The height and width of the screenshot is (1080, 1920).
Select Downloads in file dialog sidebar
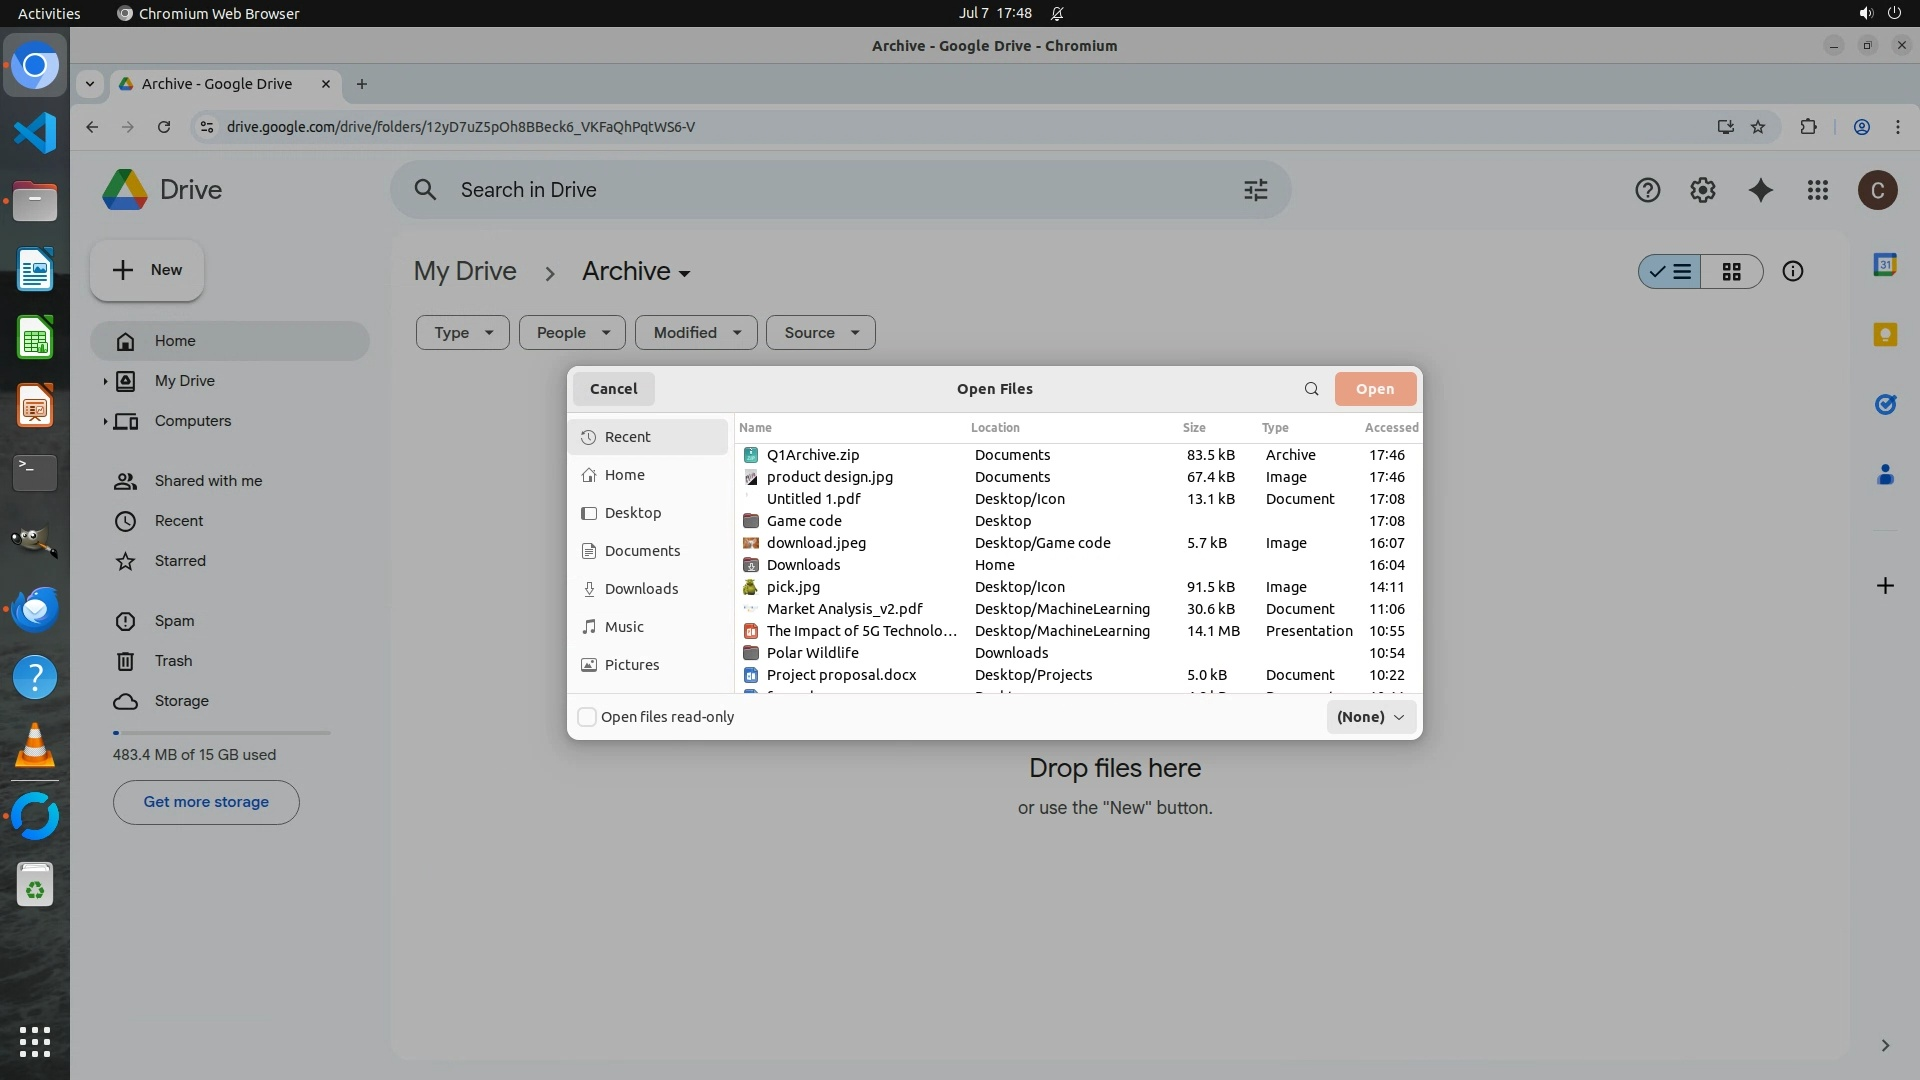641,589
